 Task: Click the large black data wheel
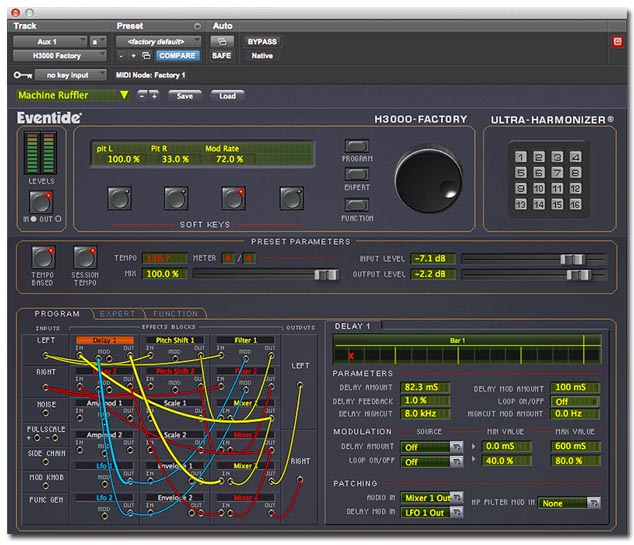pos(429,180)
